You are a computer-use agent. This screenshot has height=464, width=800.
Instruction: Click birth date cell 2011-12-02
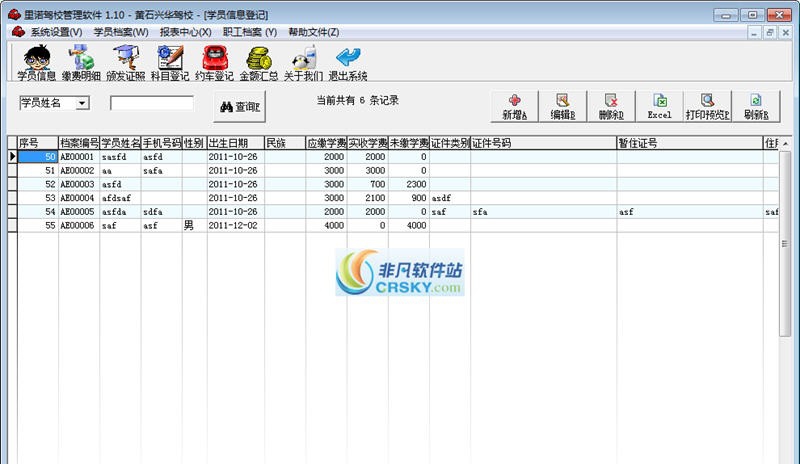tap(236, 226)
